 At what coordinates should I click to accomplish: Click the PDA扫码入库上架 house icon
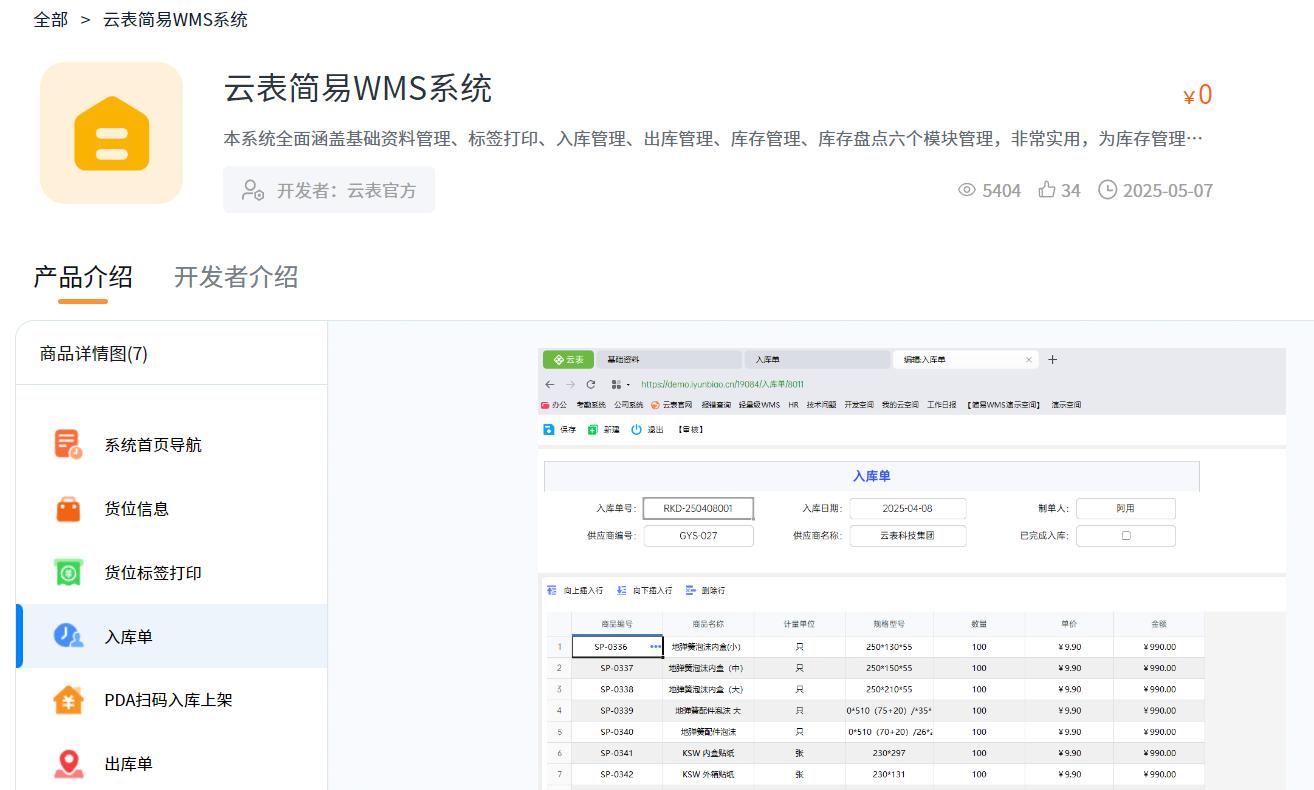pos(69,700)
